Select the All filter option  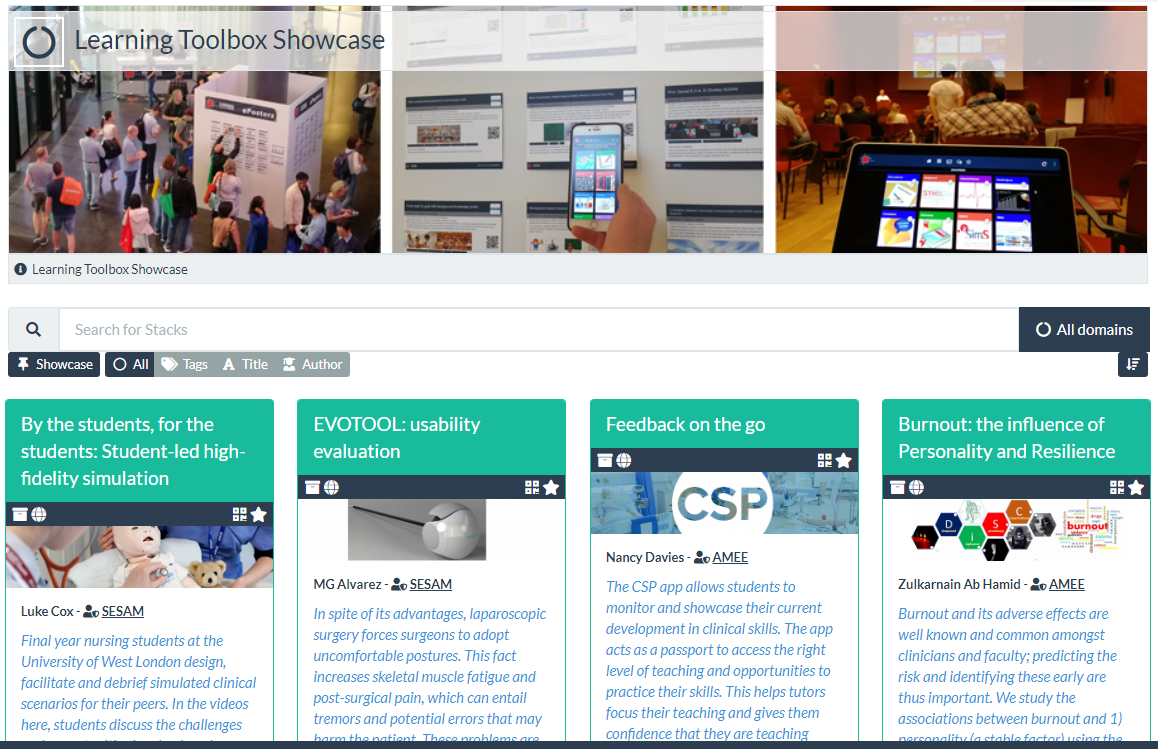[129, 364]
